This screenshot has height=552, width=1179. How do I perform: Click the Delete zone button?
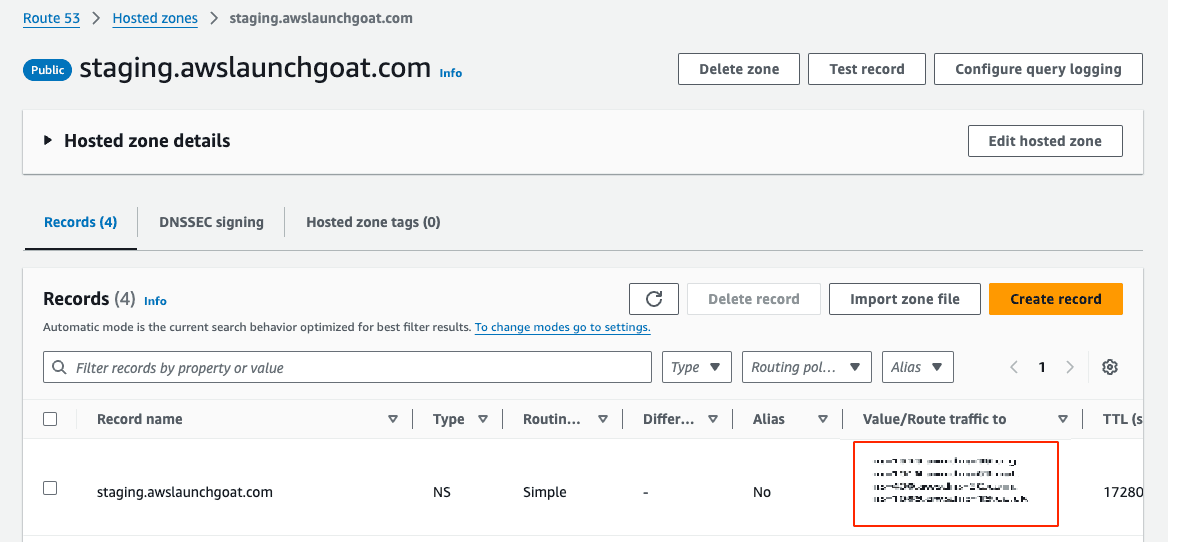[x=738, y=69]
